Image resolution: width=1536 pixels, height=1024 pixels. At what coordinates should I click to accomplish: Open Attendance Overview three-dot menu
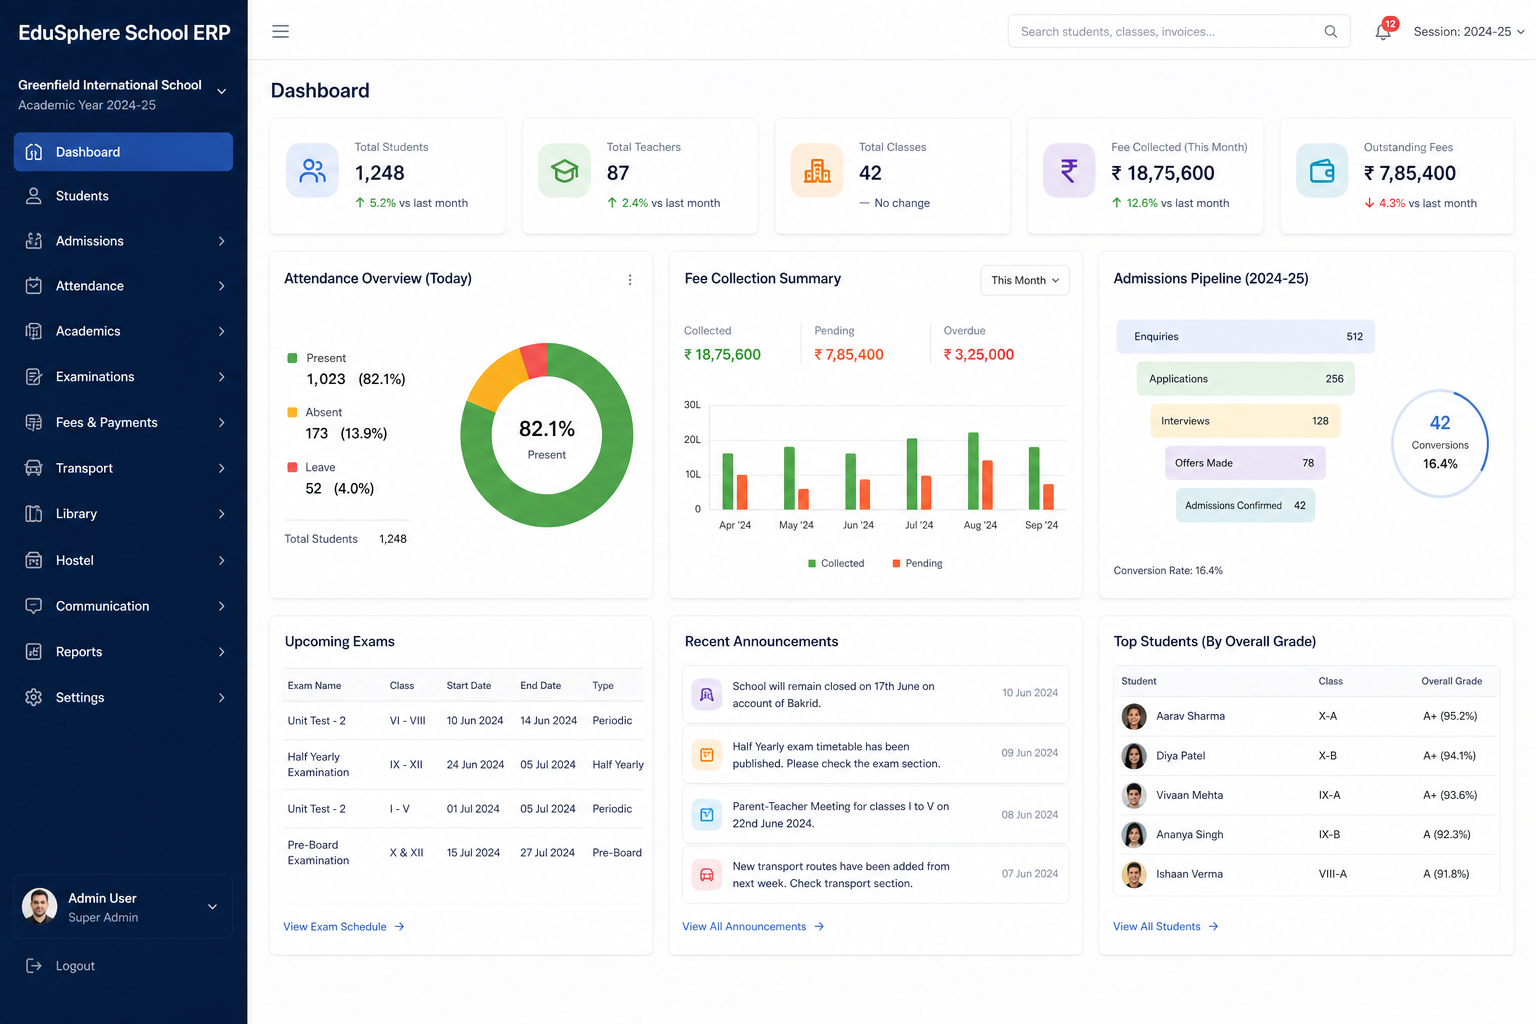tap(630, 280)
